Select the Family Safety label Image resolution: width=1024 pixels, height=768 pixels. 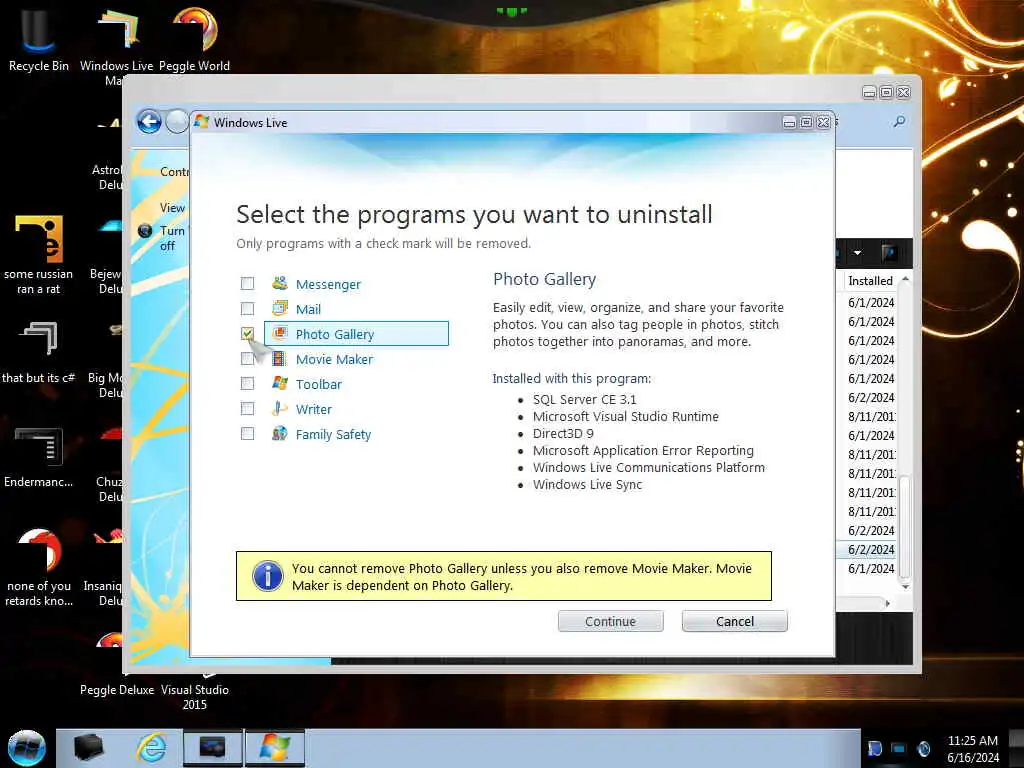[x=333, y=434]
